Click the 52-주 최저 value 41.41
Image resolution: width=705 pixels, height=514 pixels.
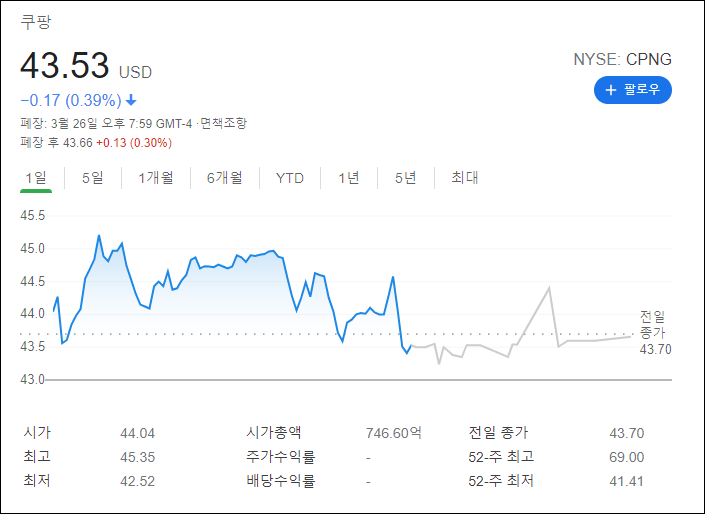click(627, 481)
